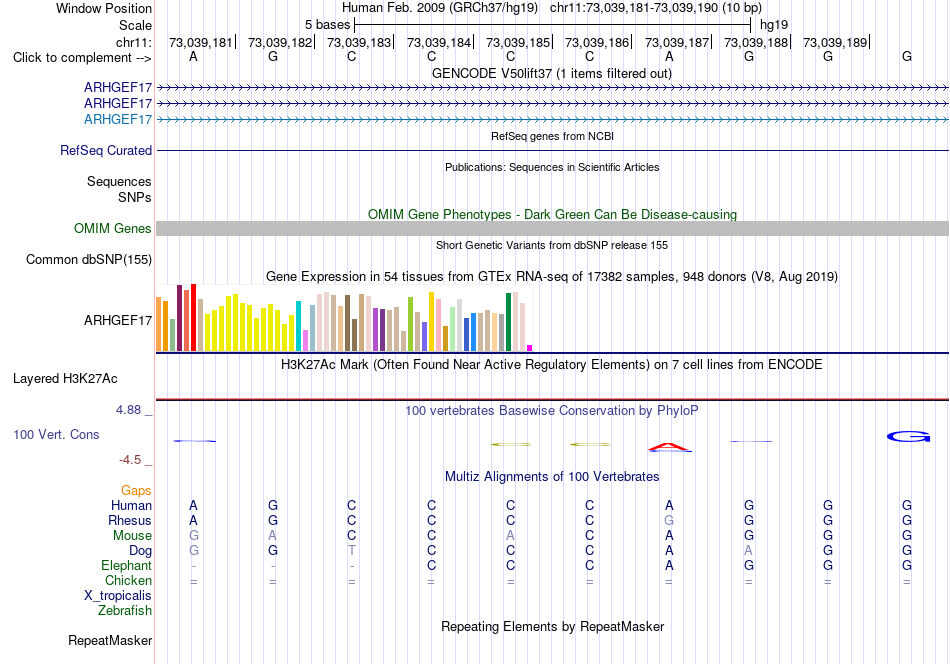Click the red A PhyloP conservation logo
Screen dimensions: 950x664
click(x=669, y=448)
